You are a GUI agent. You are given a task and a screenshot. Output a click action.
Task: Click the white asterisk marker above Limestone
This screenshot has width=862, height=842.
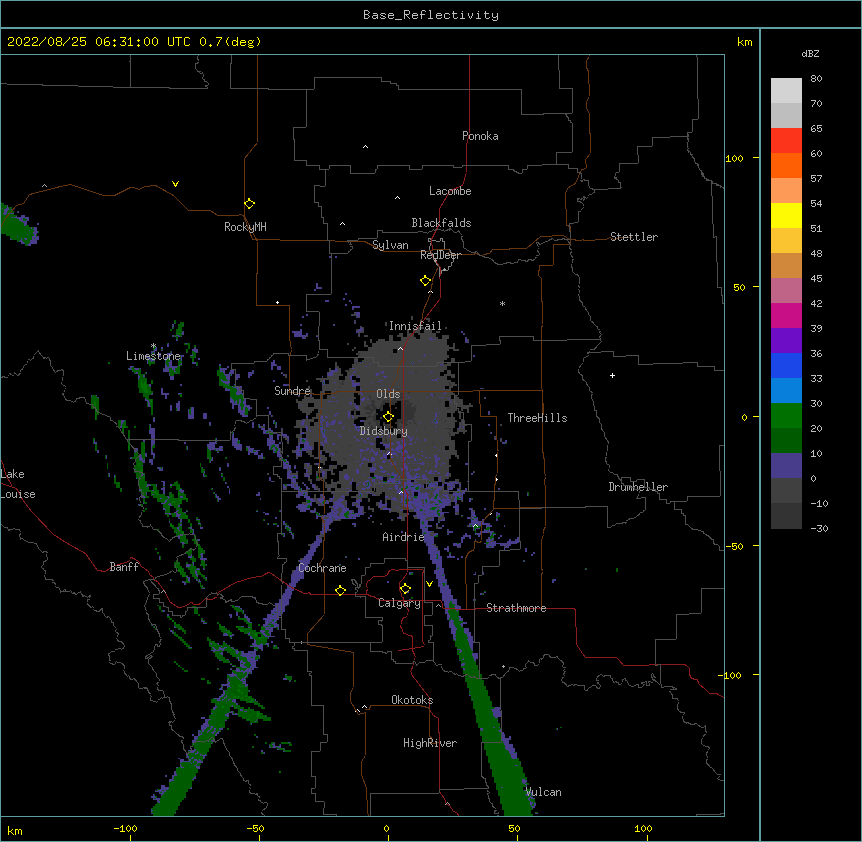153,346
